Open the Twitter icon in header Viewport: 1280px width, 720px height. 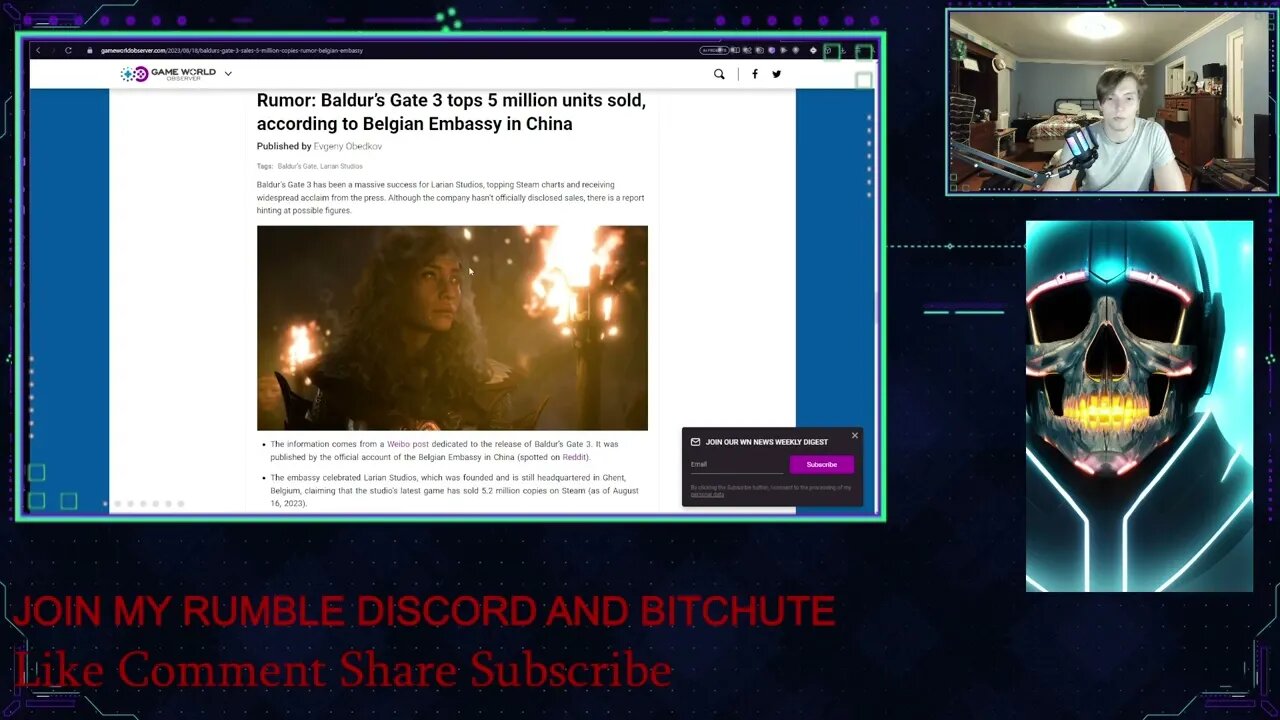[x=776, y=74]
